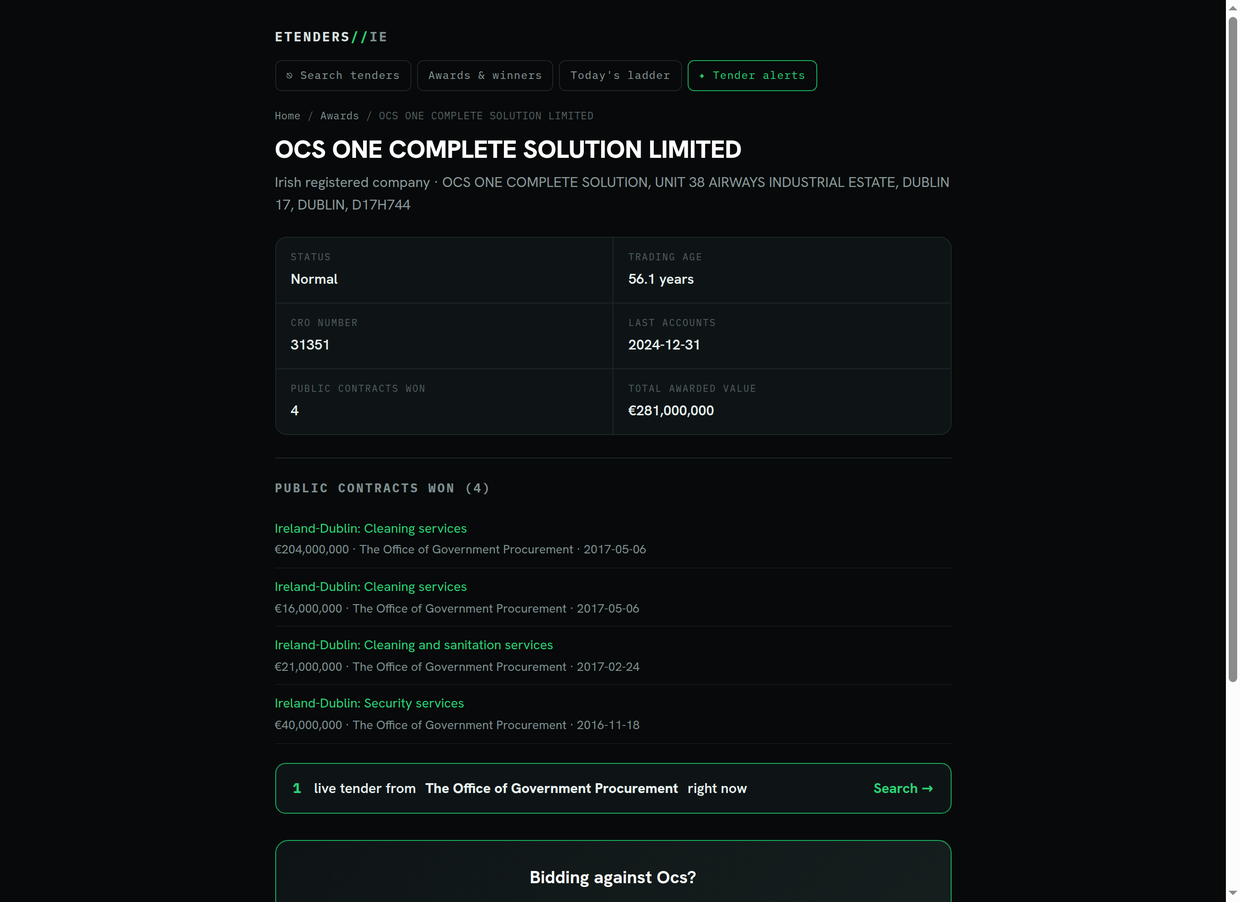
Task: Click the company name main heading
Action: (508, 149)
